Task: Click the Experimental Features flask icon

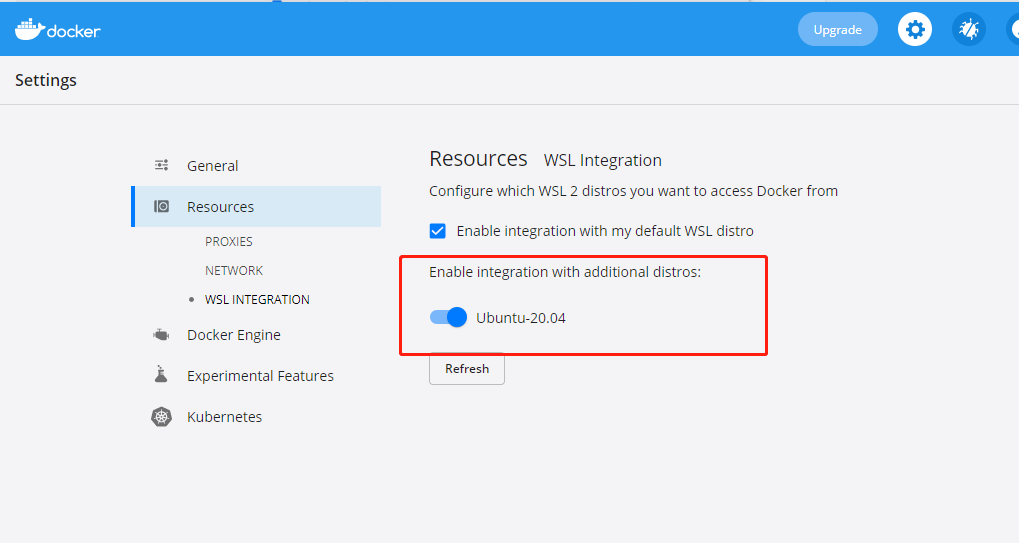Action: click(161, 374)
